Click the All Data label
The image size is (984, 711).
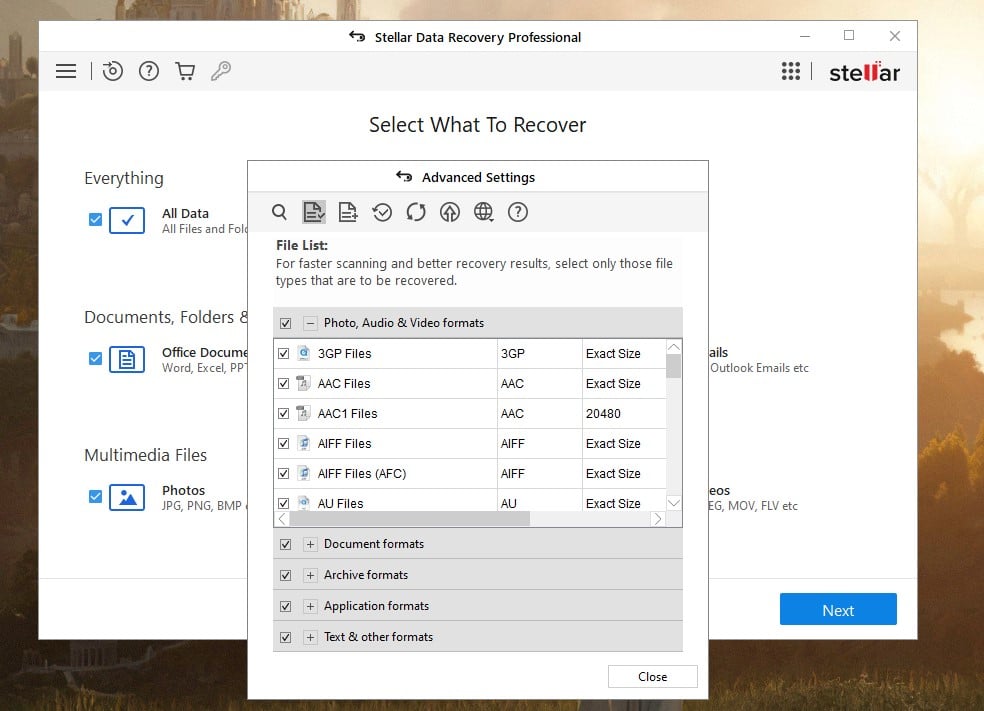[185, 213]
